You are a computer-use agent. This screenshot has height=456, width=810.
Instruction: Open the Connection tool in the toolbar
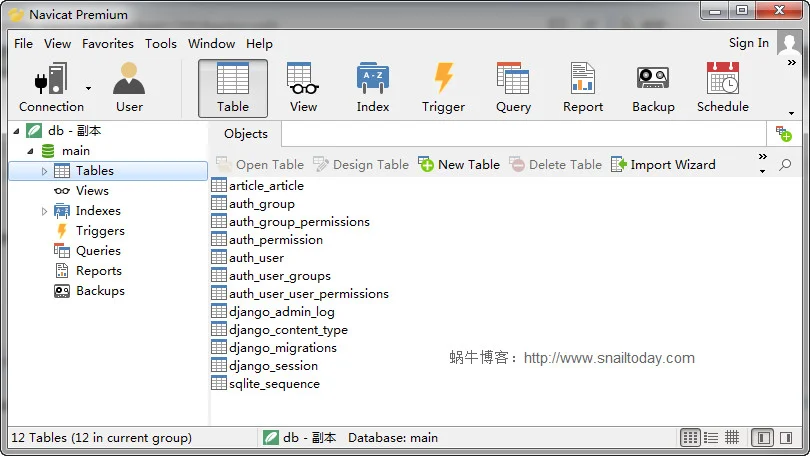51,88
